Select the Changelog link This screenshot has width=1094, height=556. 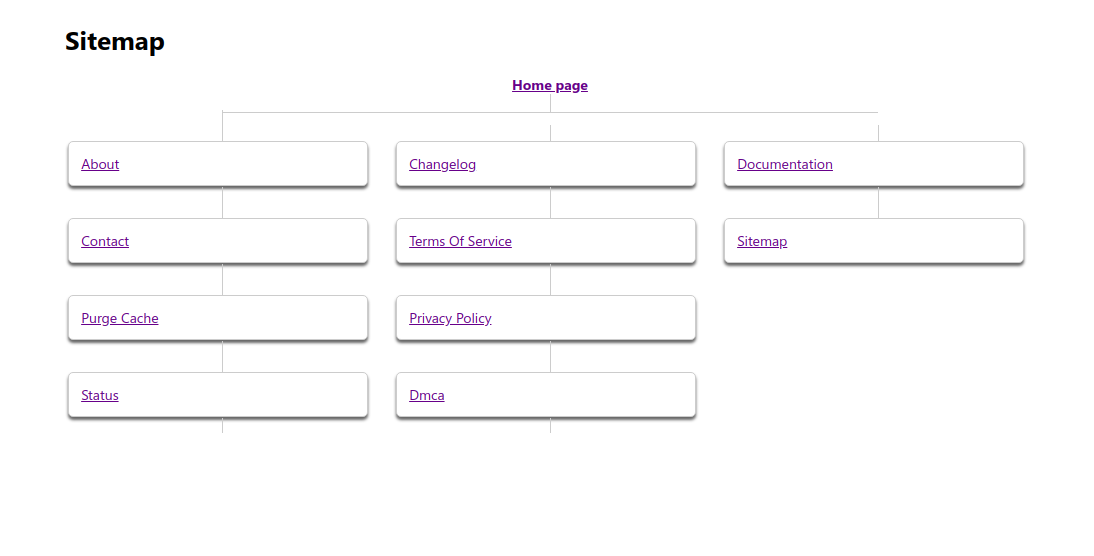coord(442,165)
